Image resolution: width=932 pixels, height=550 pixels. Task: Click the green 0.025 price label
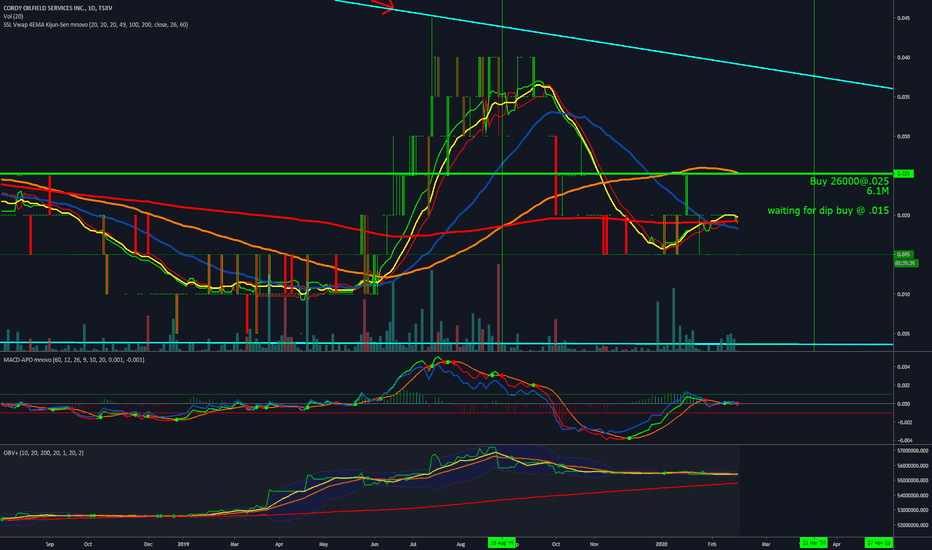(x=903, y=174)
